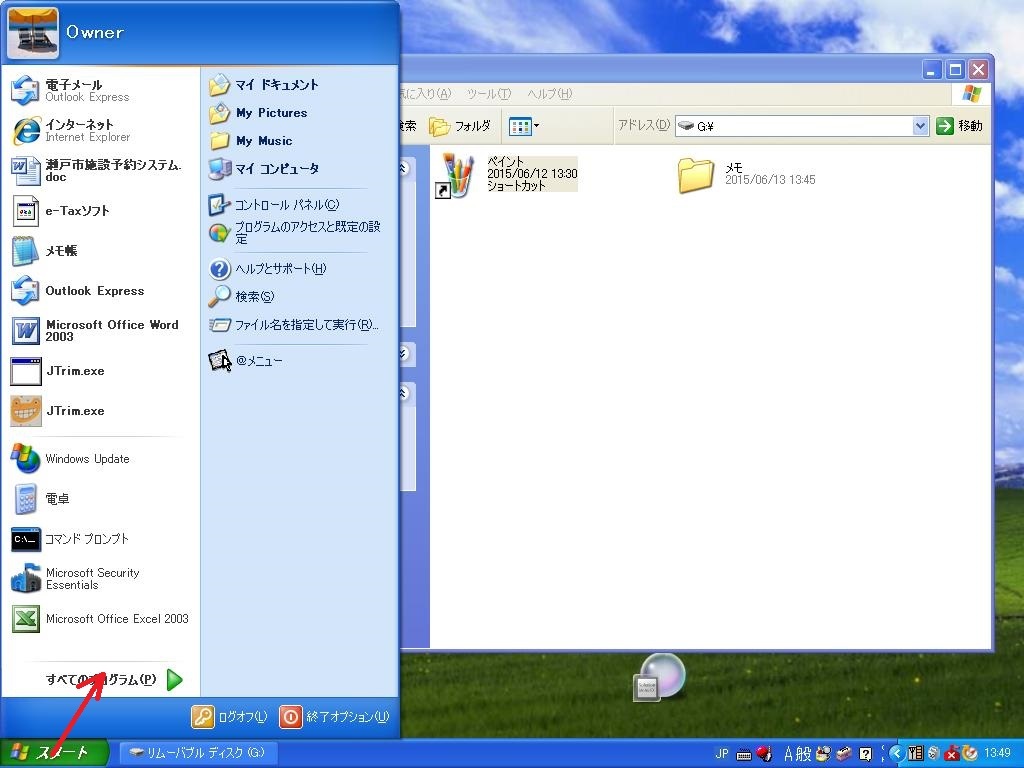Viewport: 1024px width, 768px height.
Task: Open コマンド プロンプト
Action: pyautogui.click(x=101, y=539)
